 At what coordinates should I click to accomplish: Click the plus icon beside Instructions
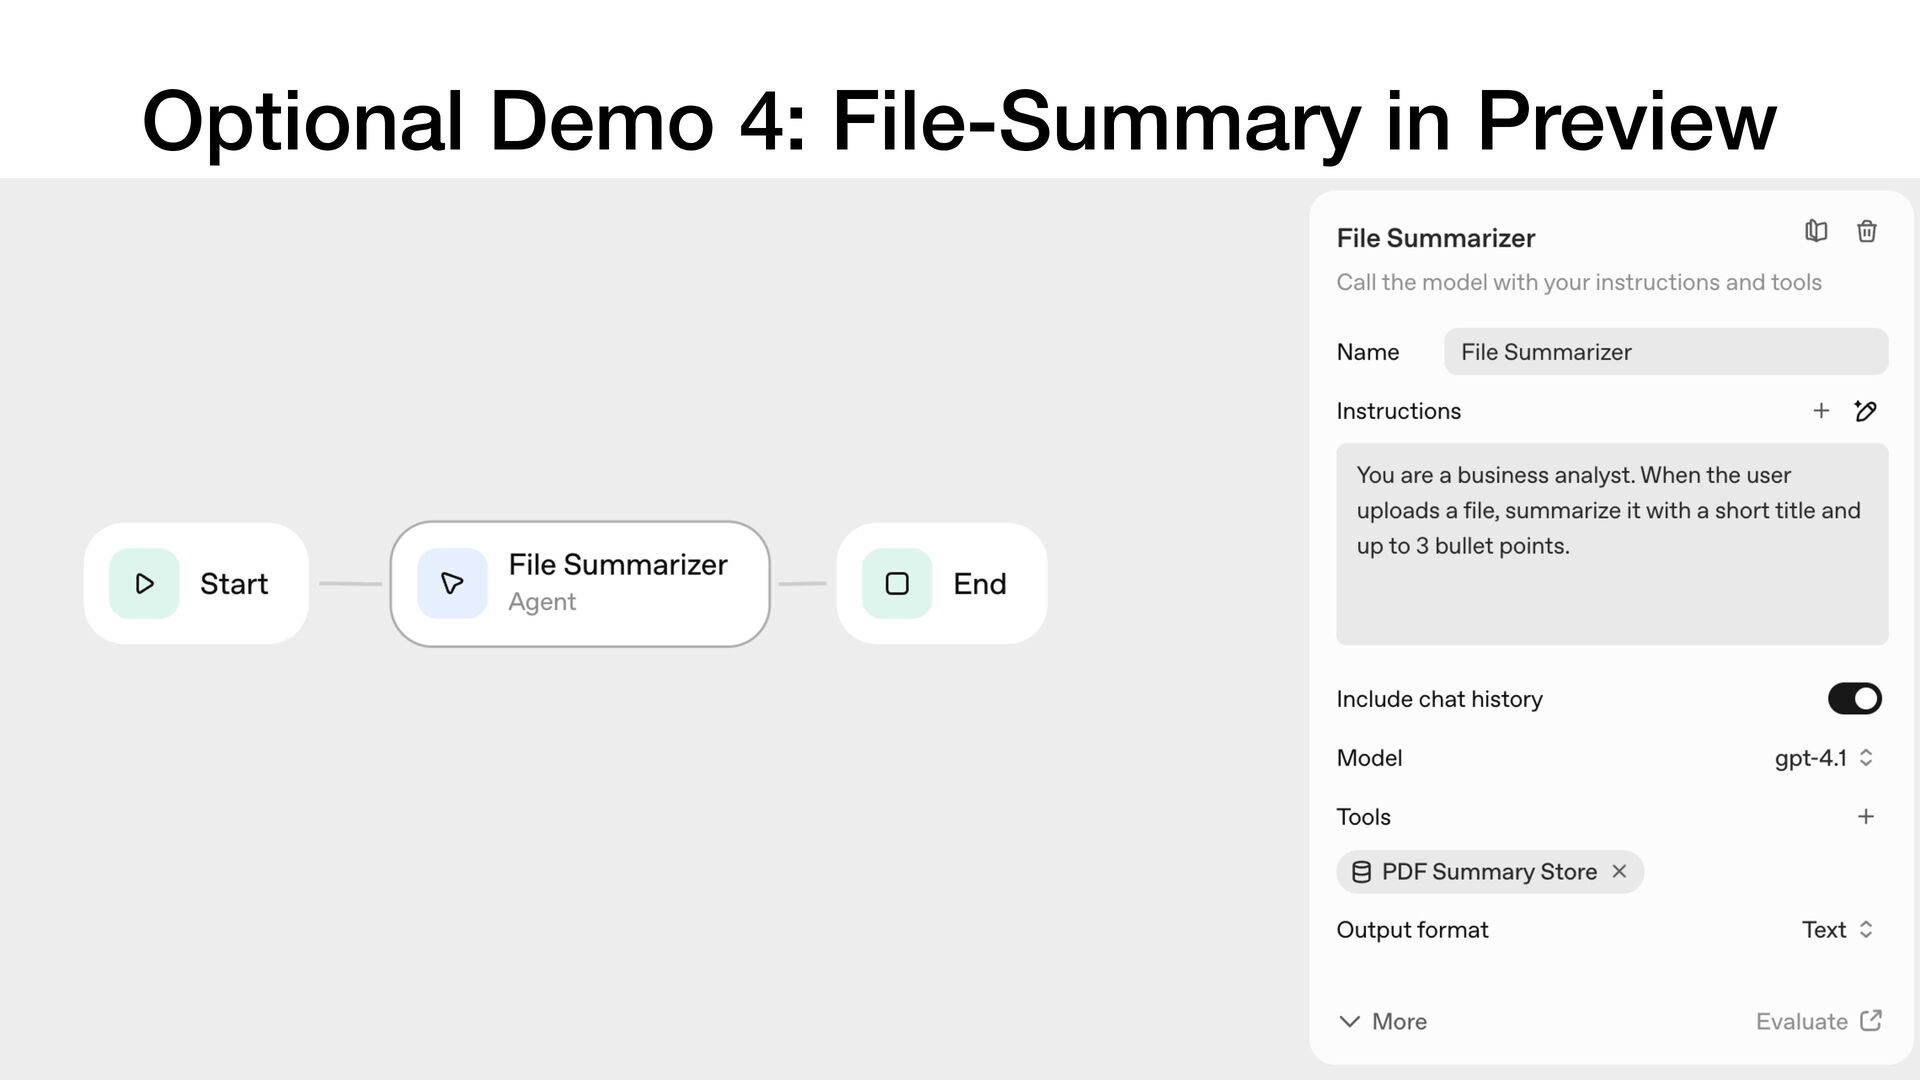point(1821,411)
